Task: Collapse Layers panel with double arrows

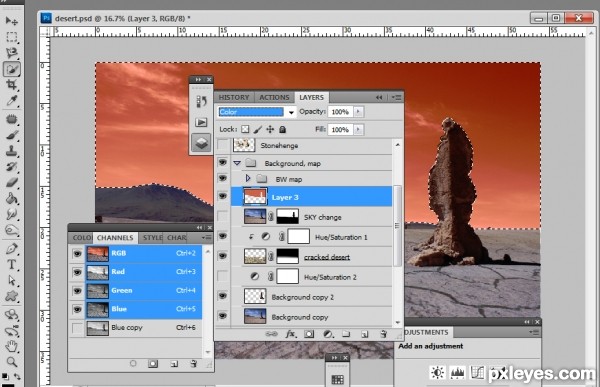Action: (379, 98)
